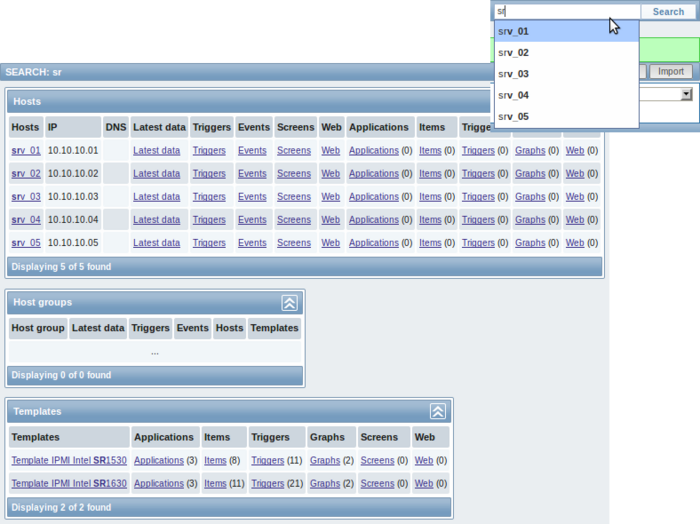Image resolution: width=700 pixels, height=524 pixels.
Task: Open Screens for srv_02
Action: 294,174
